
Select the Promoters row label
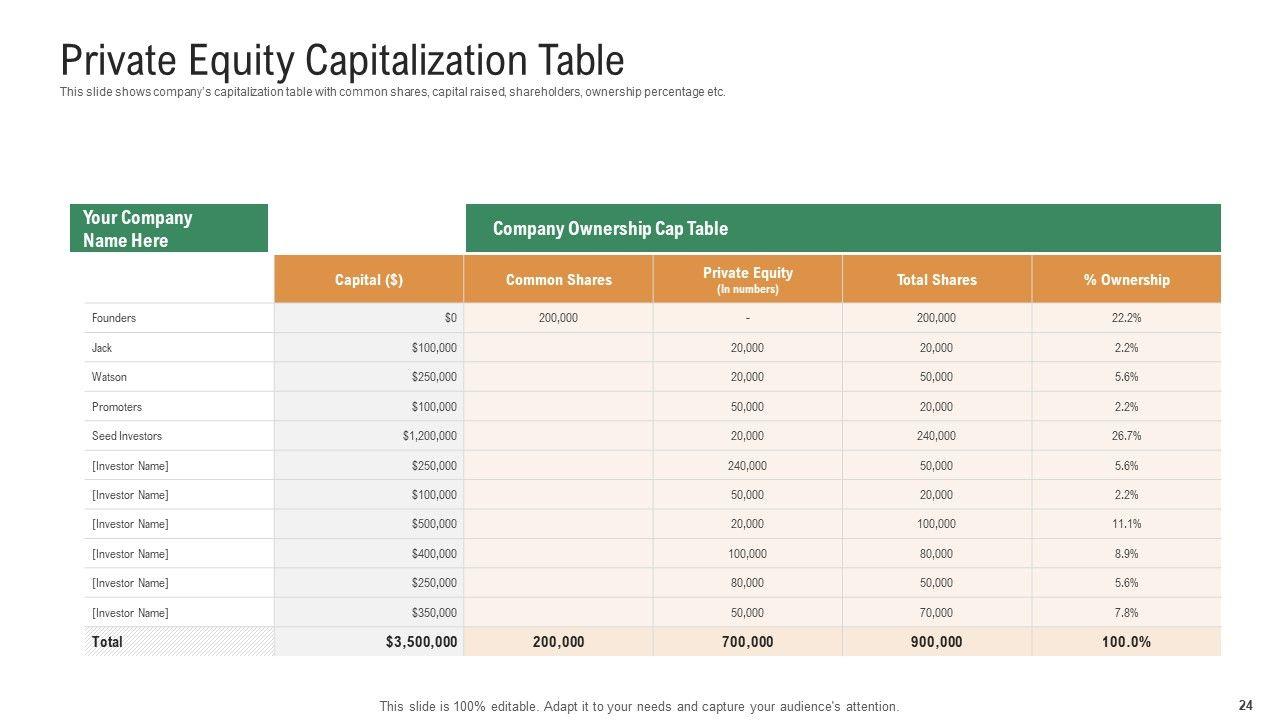coord(117,407)
